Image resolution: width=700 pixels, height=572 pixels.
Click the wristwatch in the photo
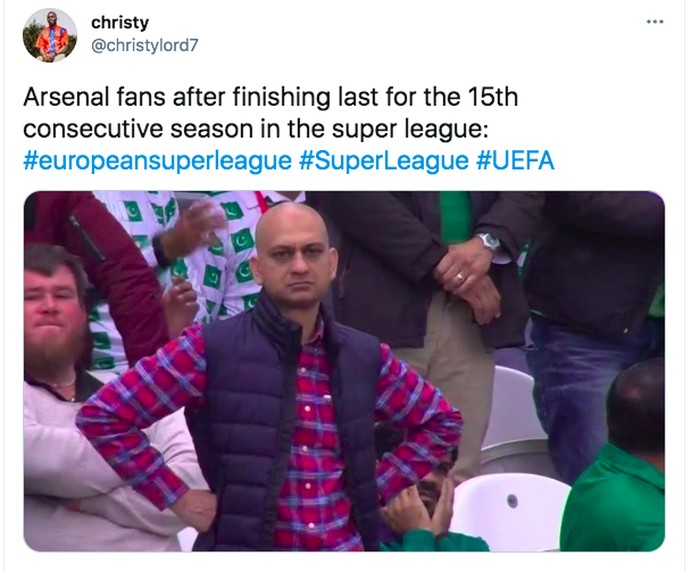pyautogui.click(x=488, y=241)
